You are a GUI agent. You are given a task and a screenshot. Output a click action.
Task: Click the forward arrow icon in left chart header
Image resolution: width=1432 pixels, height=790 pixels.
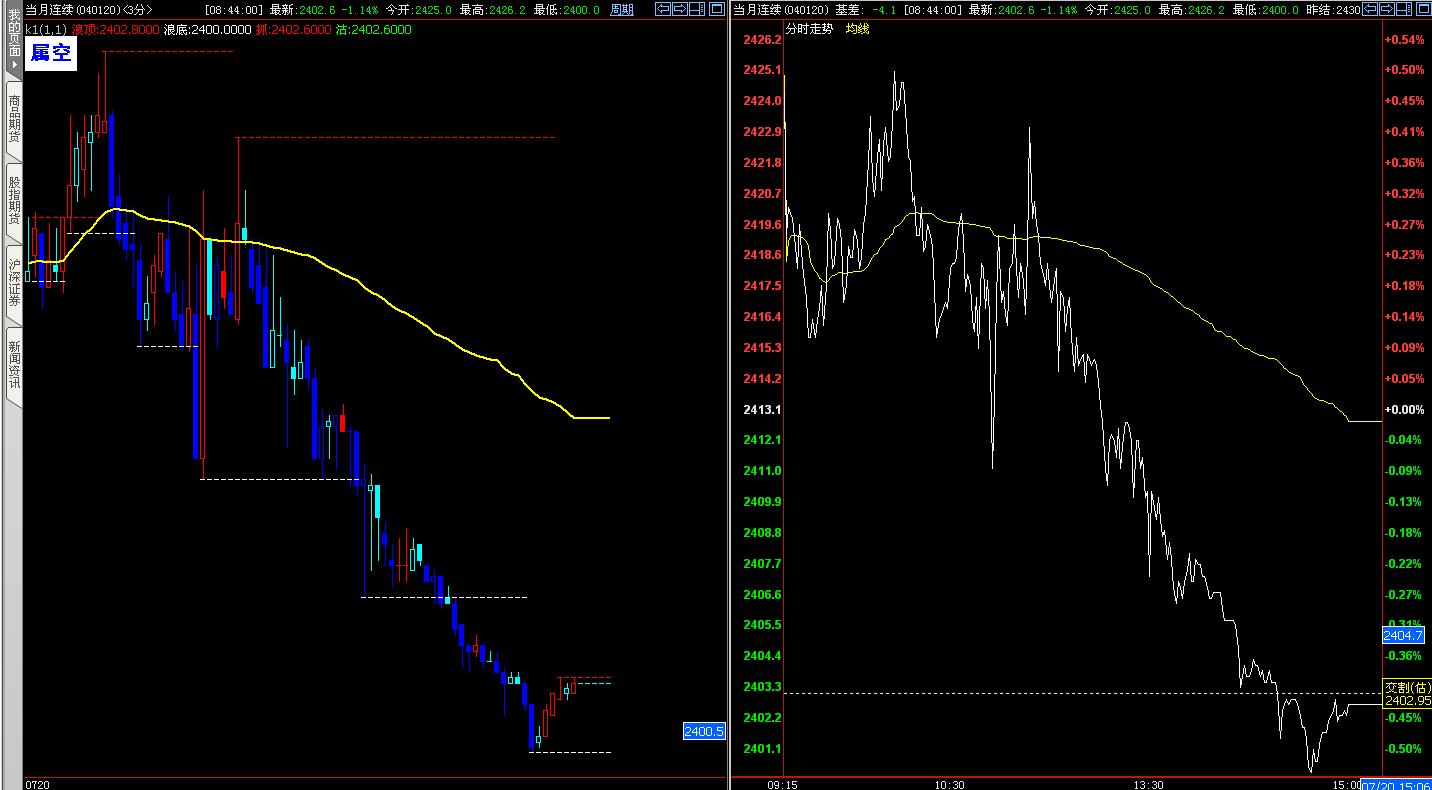(x=681, y=9)
